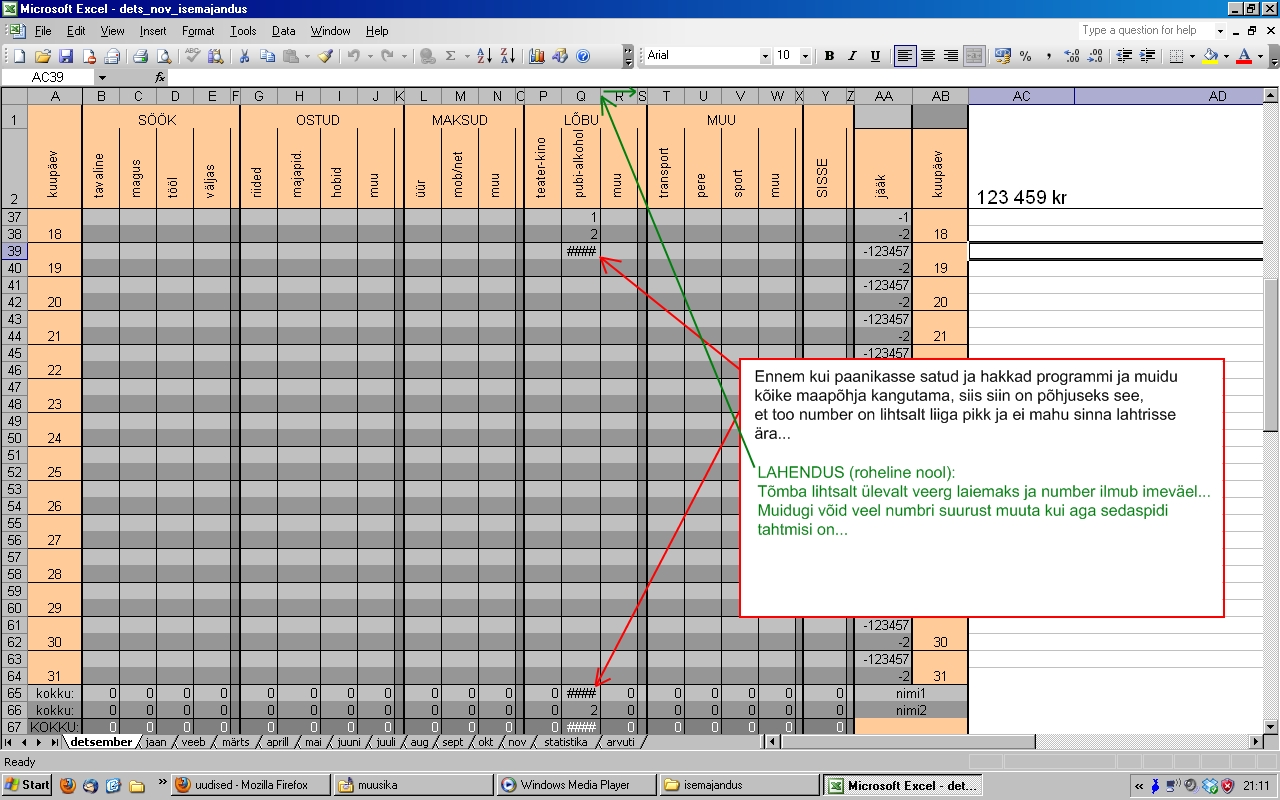
Task: Run the Spelling check icon
Action: pyautogui.click(x=192, y=56)
